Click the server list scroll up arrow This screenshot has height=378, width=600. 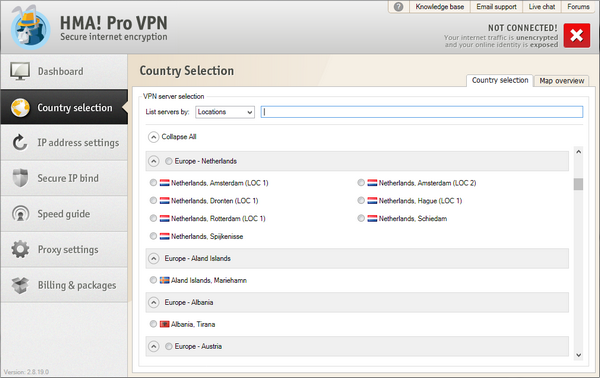click(x=579, y=152)
